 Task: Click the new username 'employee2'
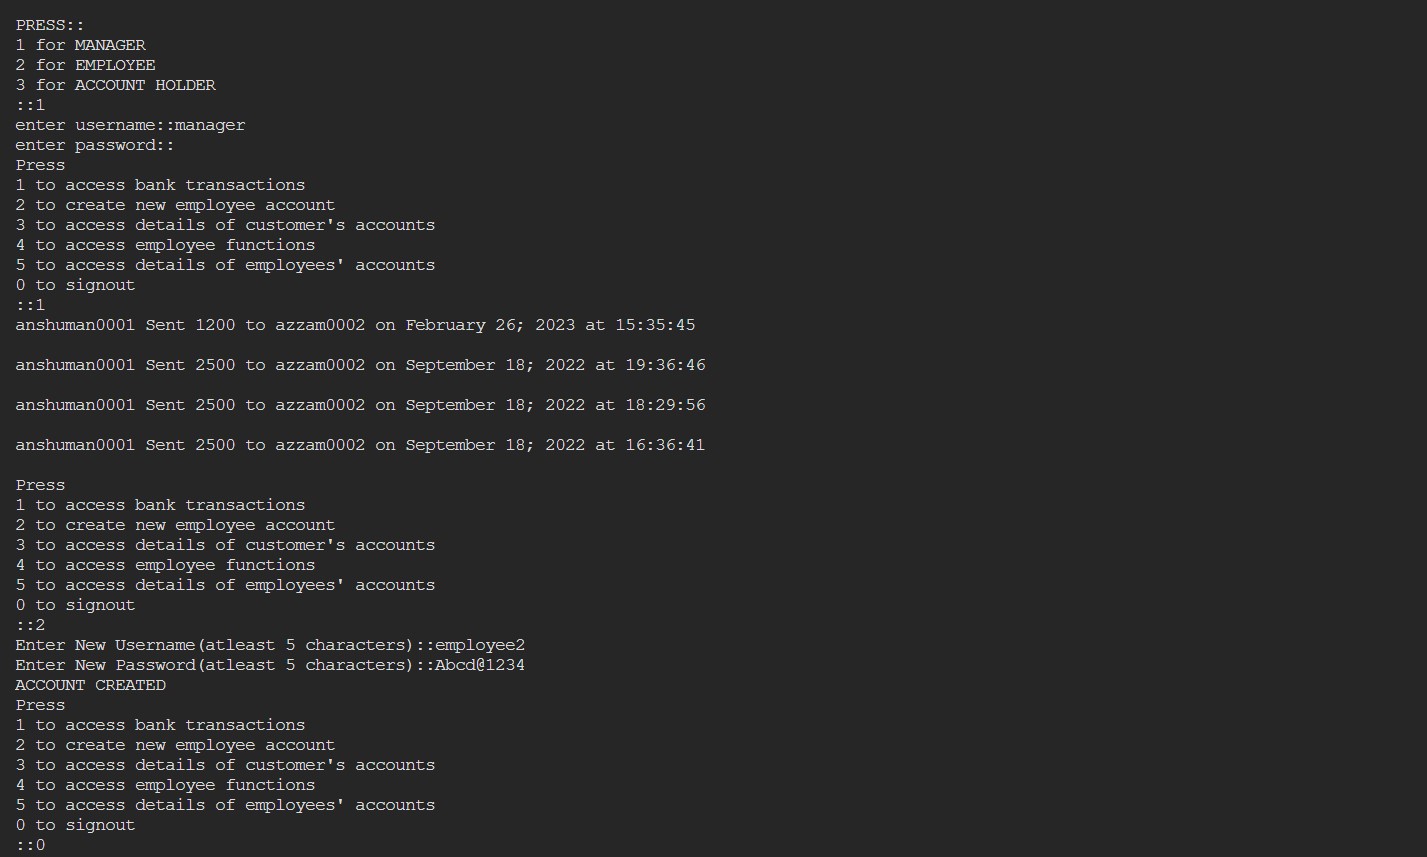[480, 645]
